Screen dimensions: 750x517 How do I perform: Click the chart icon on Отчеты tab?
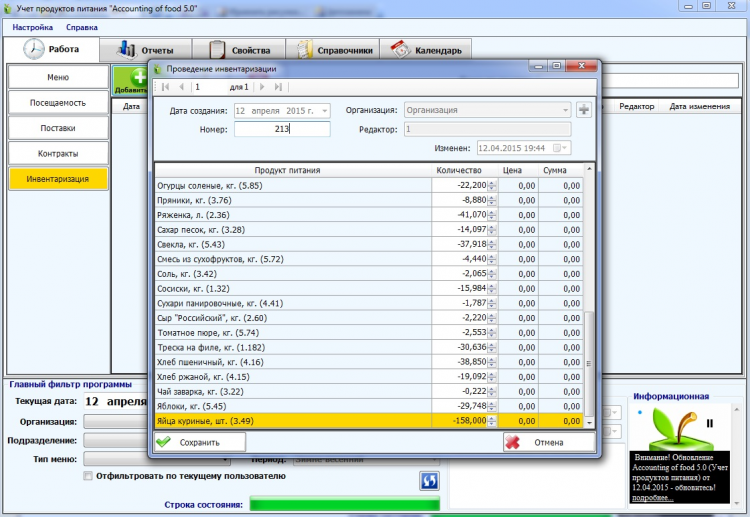click(x=127, y=49)
